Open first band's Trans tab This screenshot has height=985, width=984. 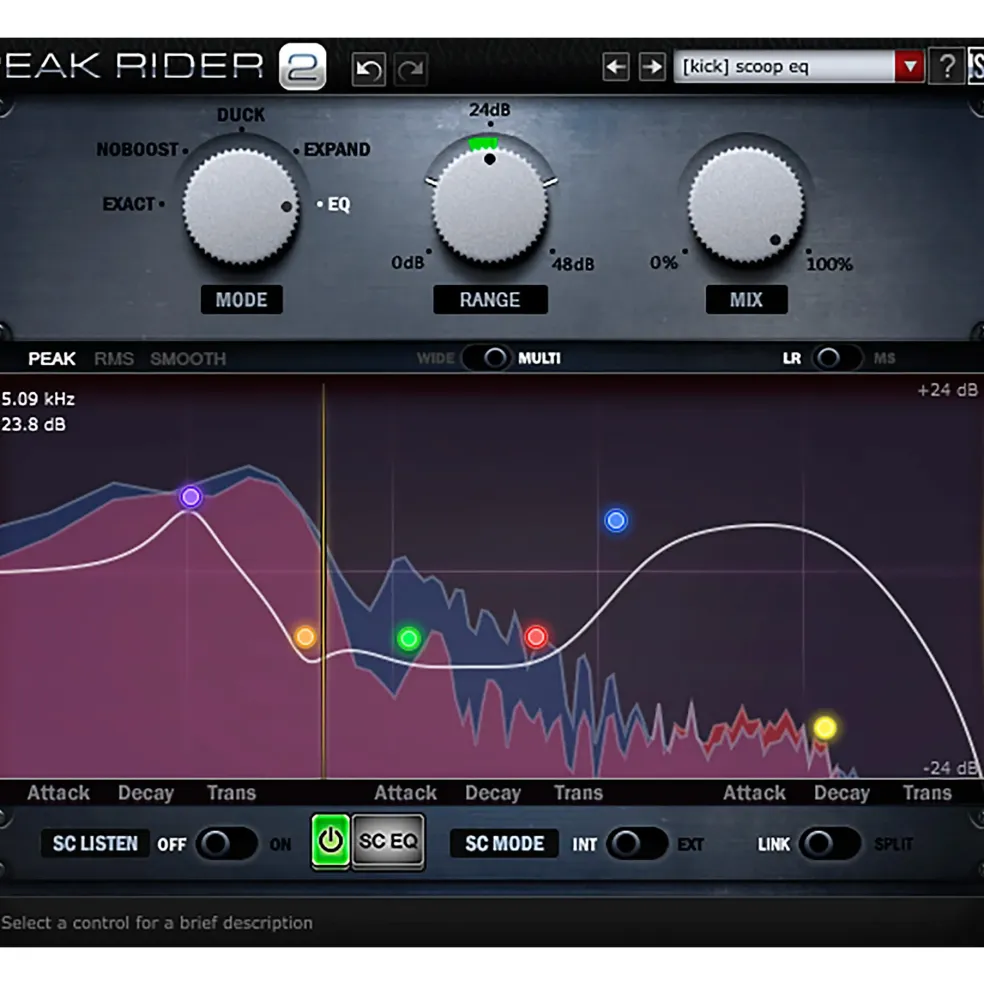pos(231,793)
